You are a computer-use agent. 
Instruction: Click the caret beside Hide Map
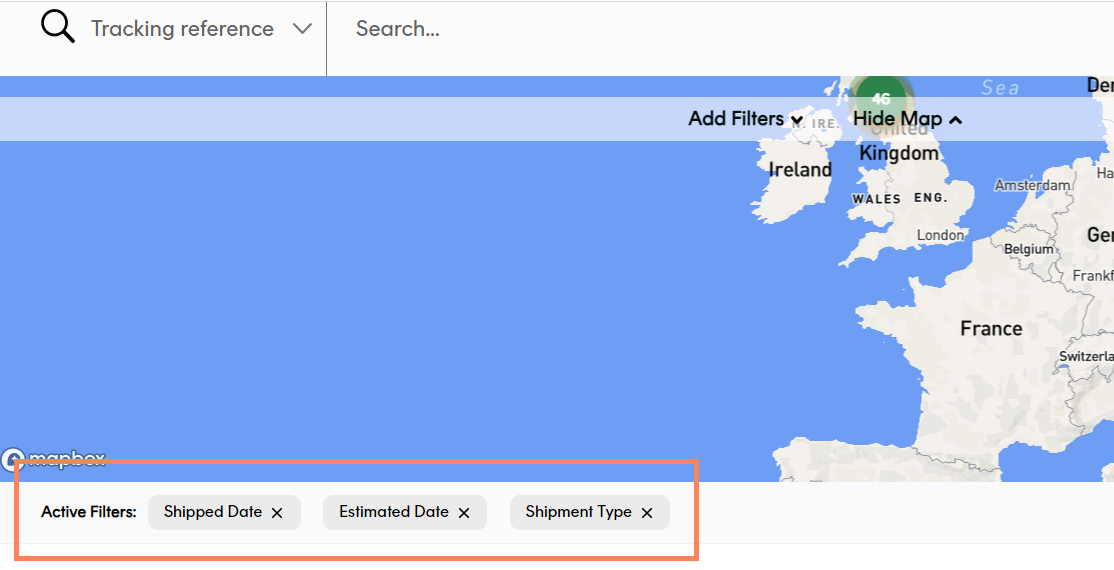[x=956, y=120]
